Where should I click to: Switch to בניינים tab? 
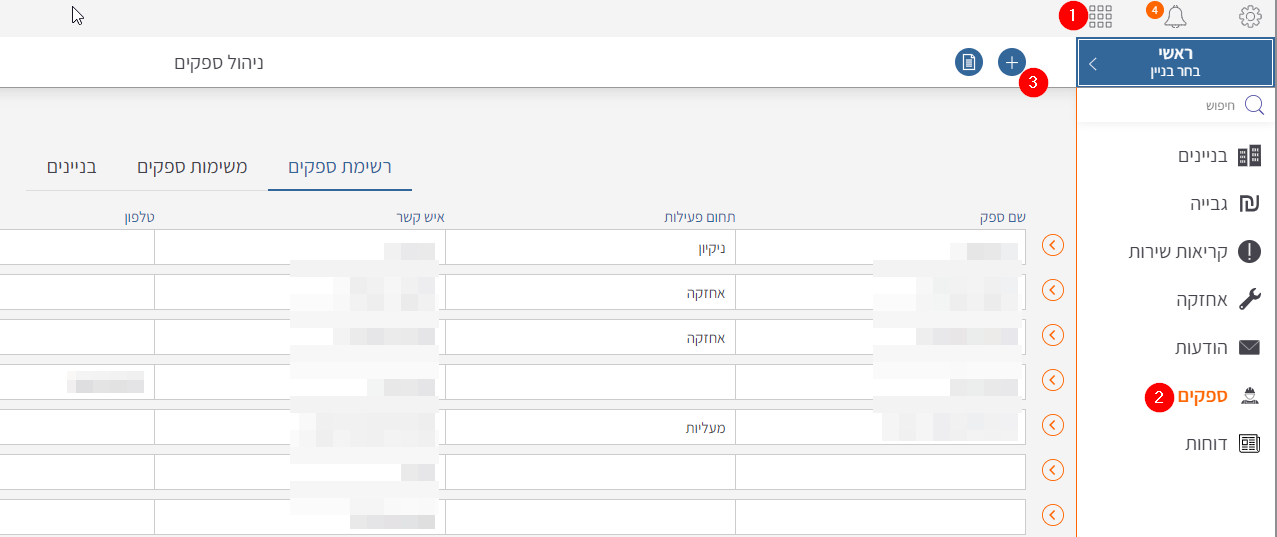pos(72,166)
